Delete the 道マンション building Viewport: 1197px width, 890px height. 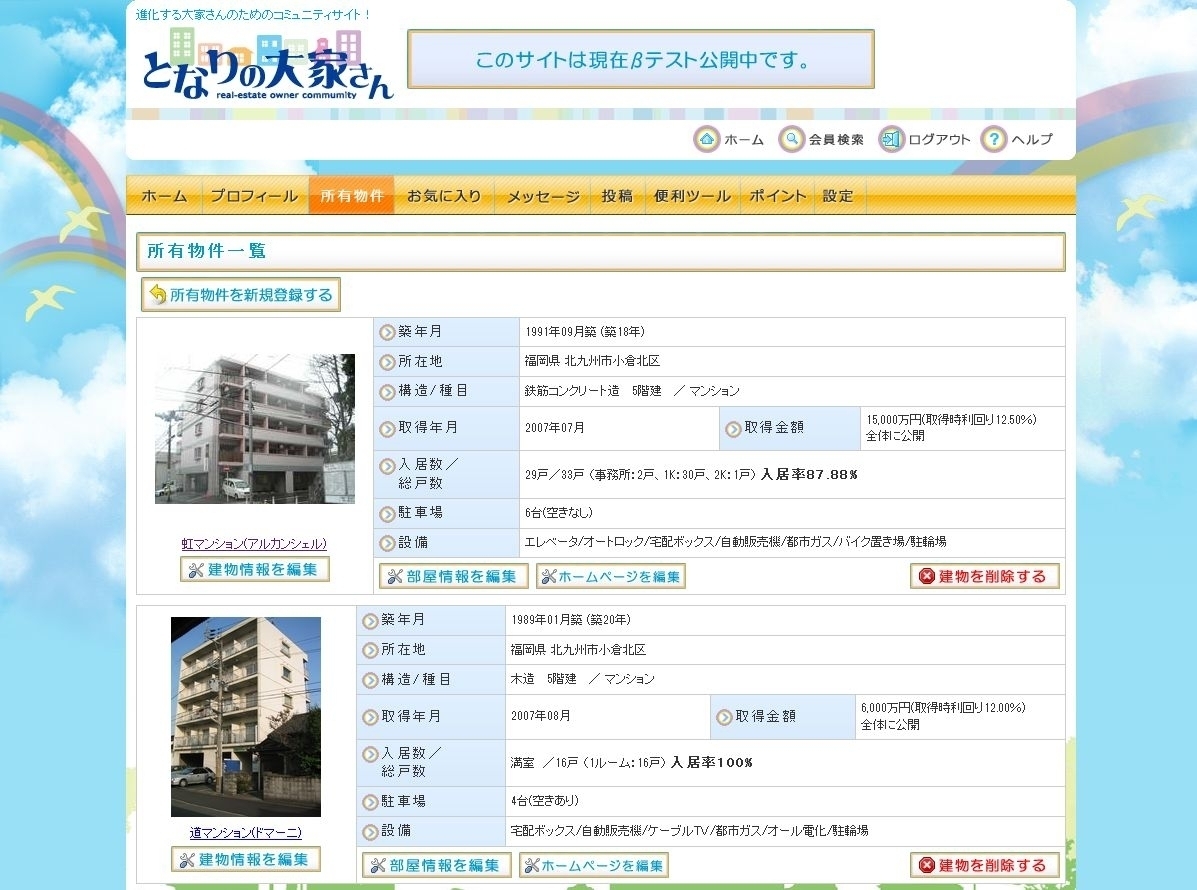pos(985,866)
